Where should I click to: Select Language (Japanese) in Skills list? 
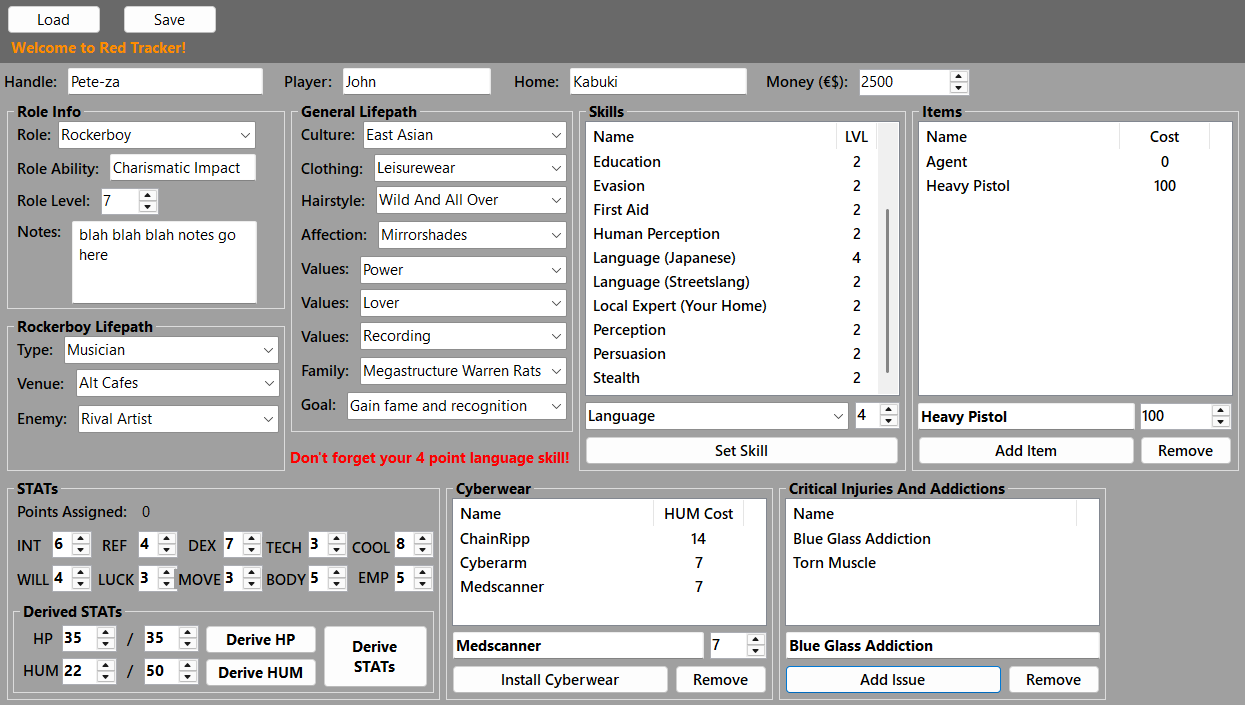pos(732,258)
